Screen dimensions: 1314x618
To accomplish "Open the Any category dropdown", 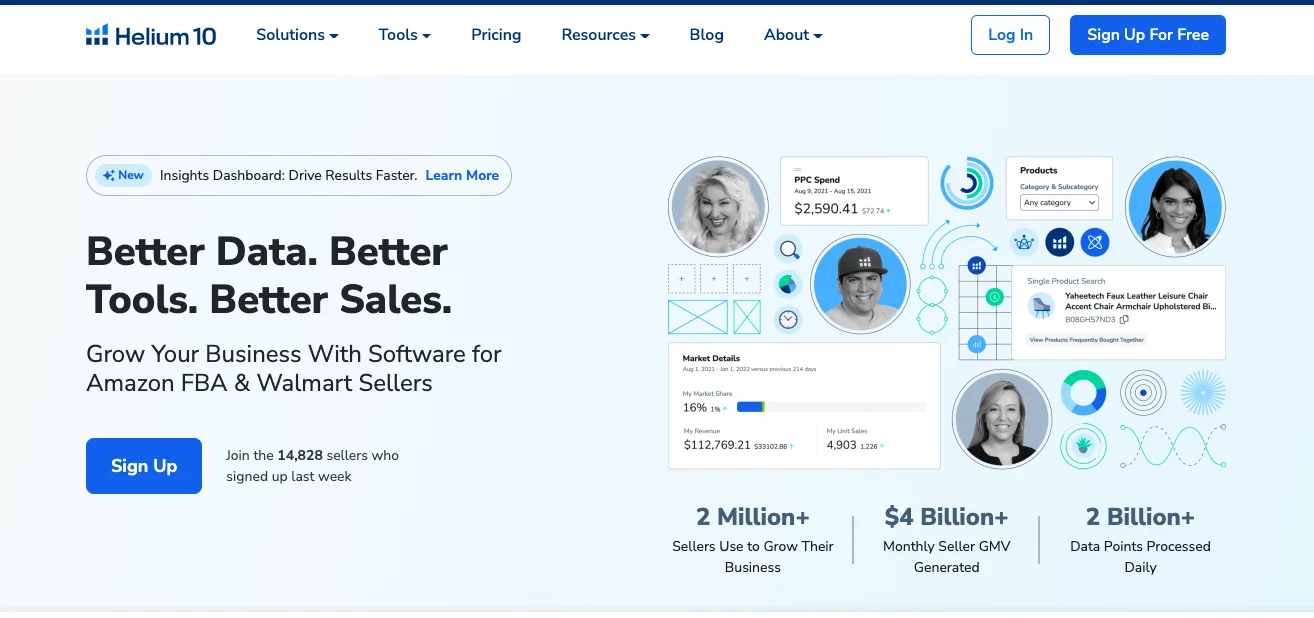I will point(1059,203).
